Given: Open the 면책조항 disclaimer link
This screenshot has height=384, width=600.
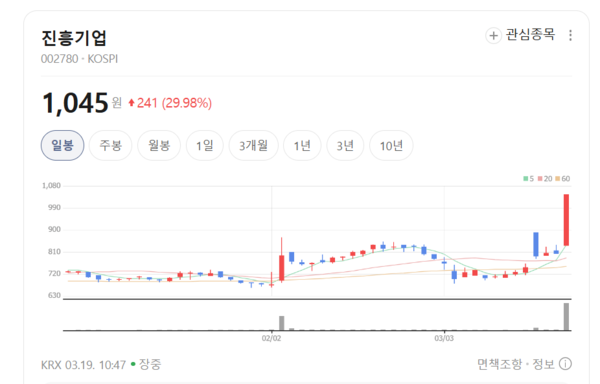Looking at the screenshot, I should [x=499, y=364].
